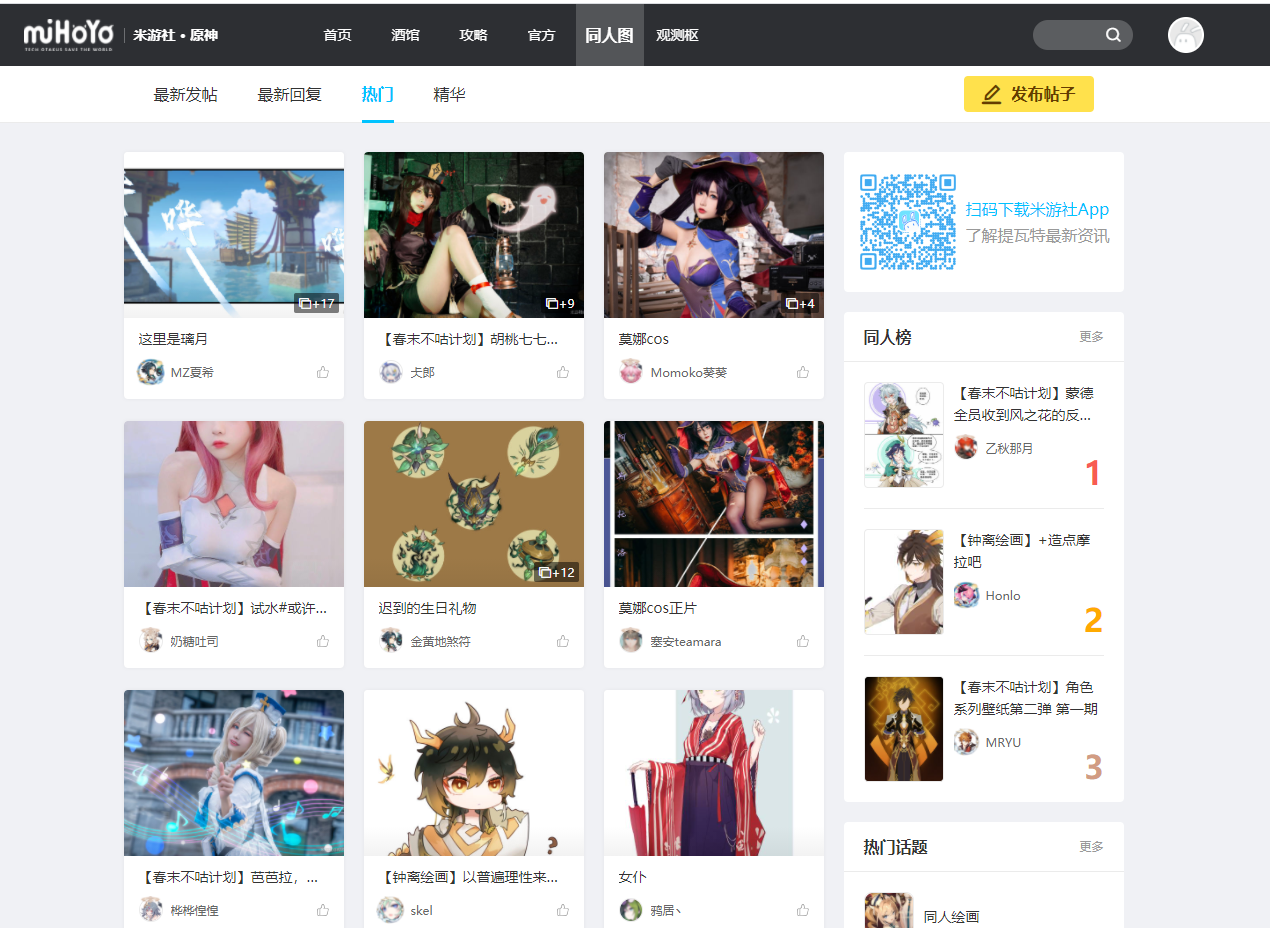Viewport: 1270px width, 928px height.
Task: Like the 芭芭拉 post by 桦桦惶惶
Action: tap(323, 910)
